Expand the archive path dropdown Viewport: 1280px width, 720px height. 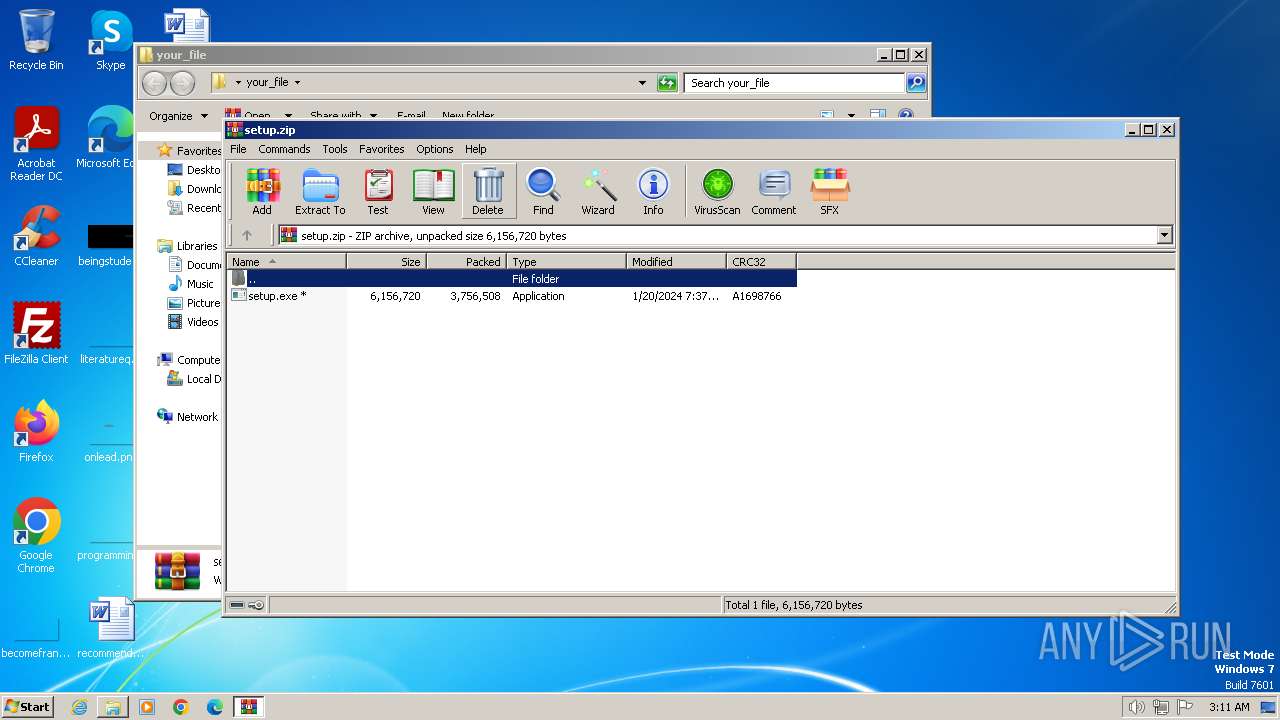coord(1164,236)
